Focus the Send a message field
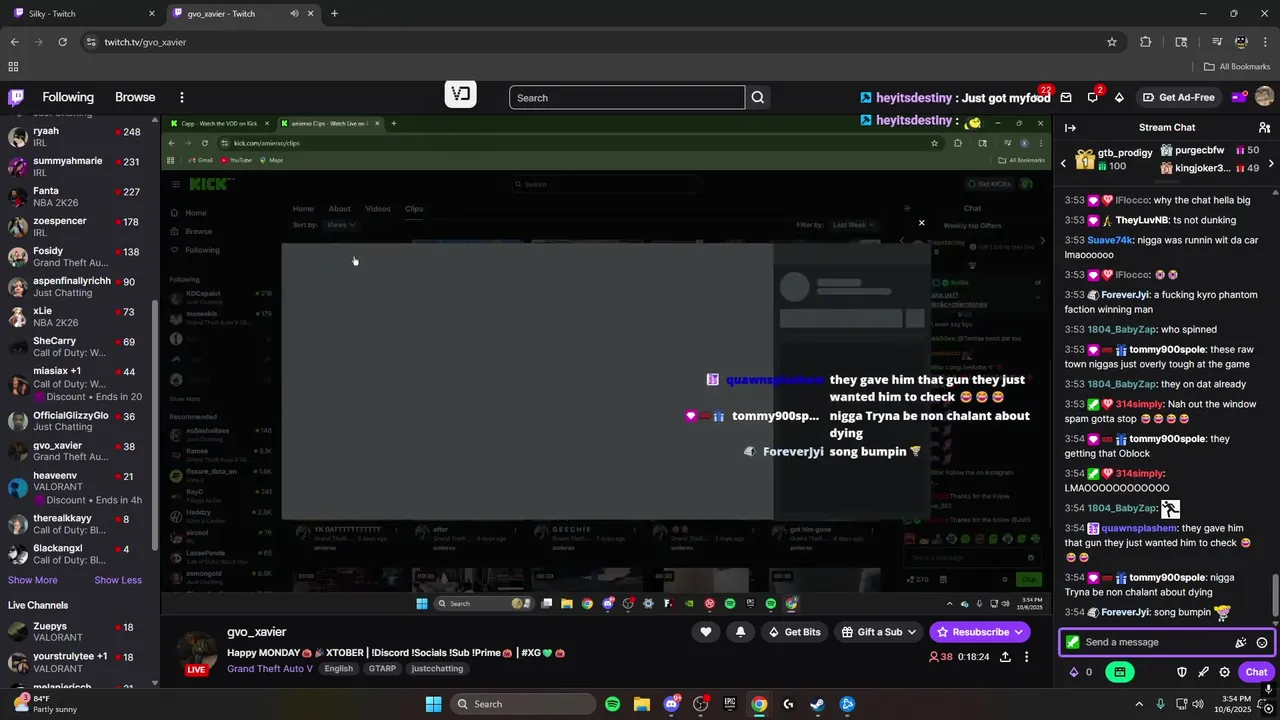The height and width of the screenshot is (720, 1280). pyautogui.click(x=1166, y=642)
